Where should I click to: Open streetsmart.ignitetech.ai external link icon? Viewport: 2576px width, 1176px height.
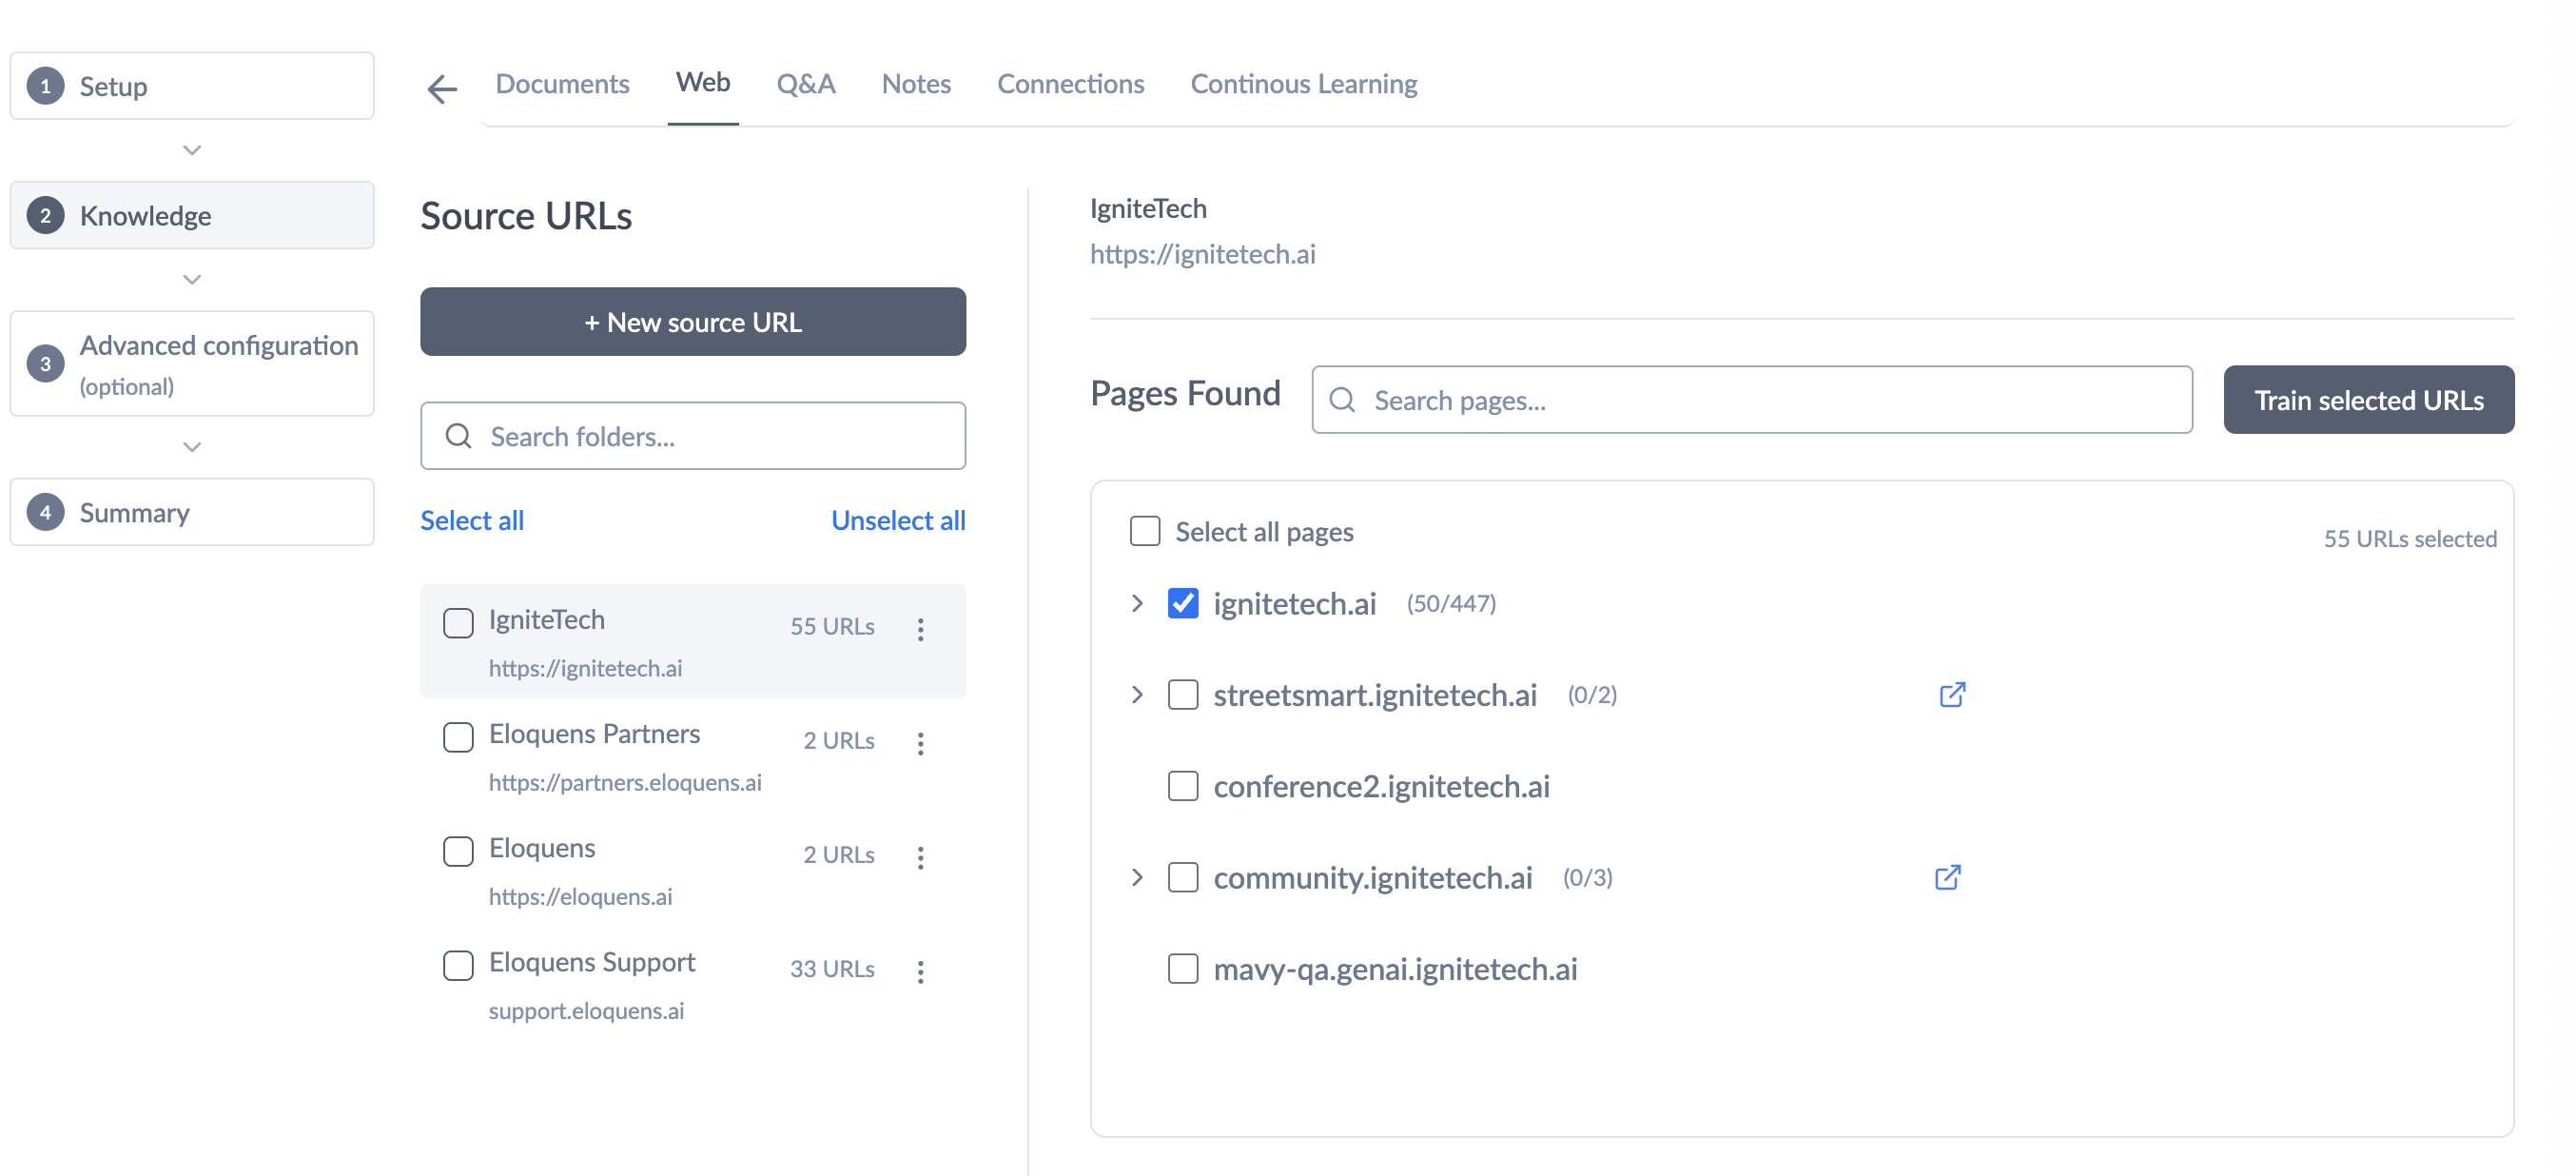1952,694
